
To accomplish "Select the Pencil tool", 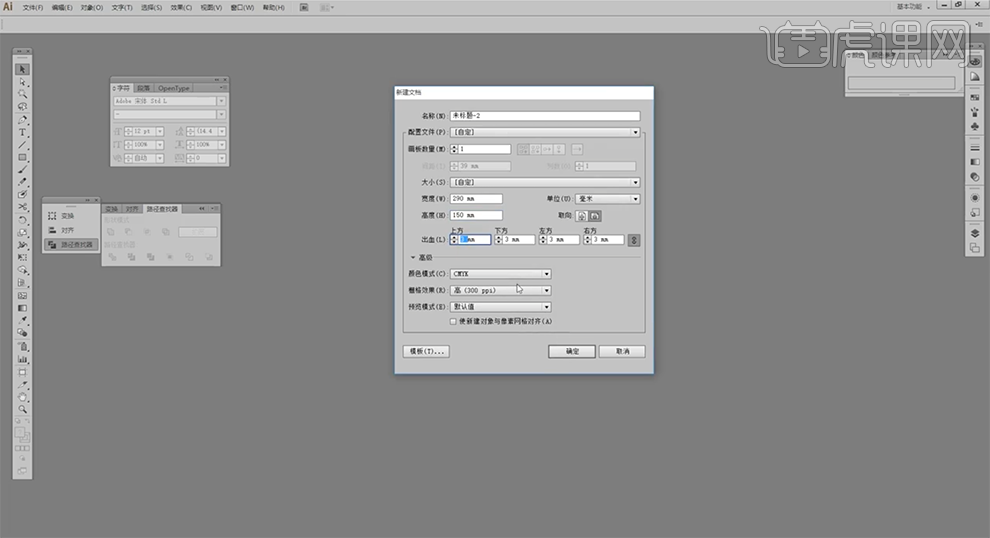I will coord(22,182).
